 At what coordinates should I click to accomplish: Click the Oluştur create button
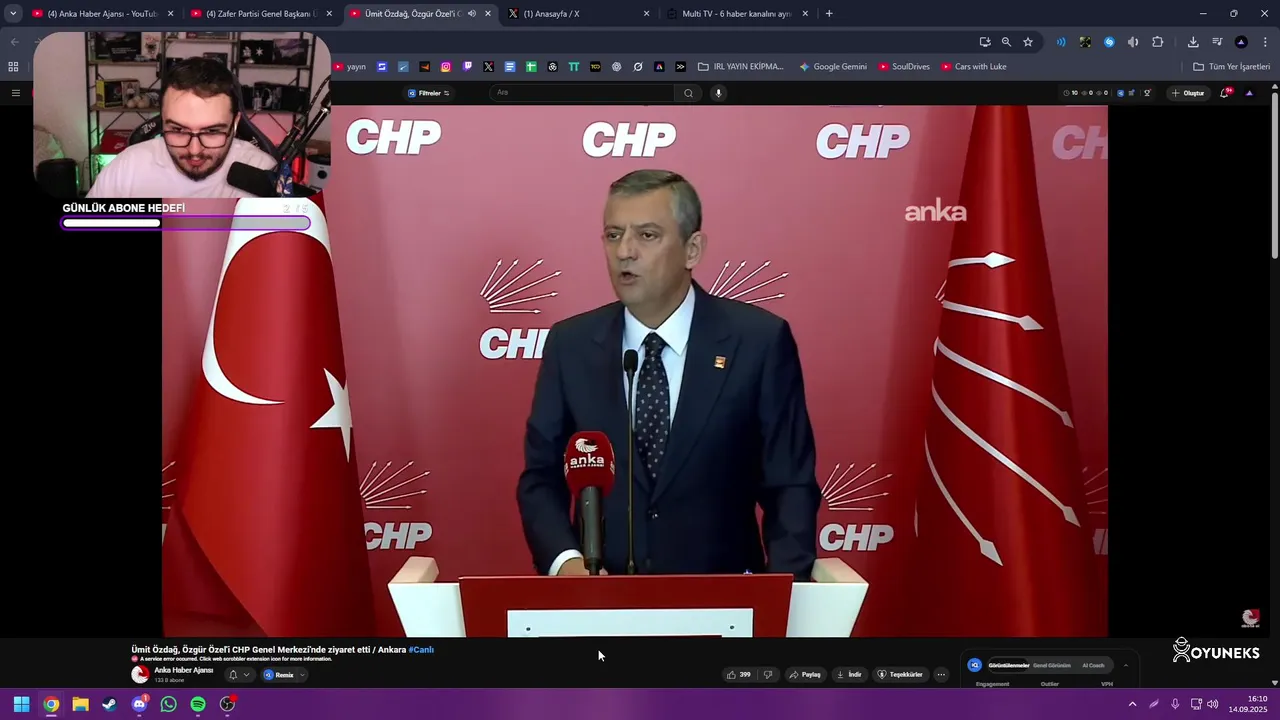tap(1189, 93)
